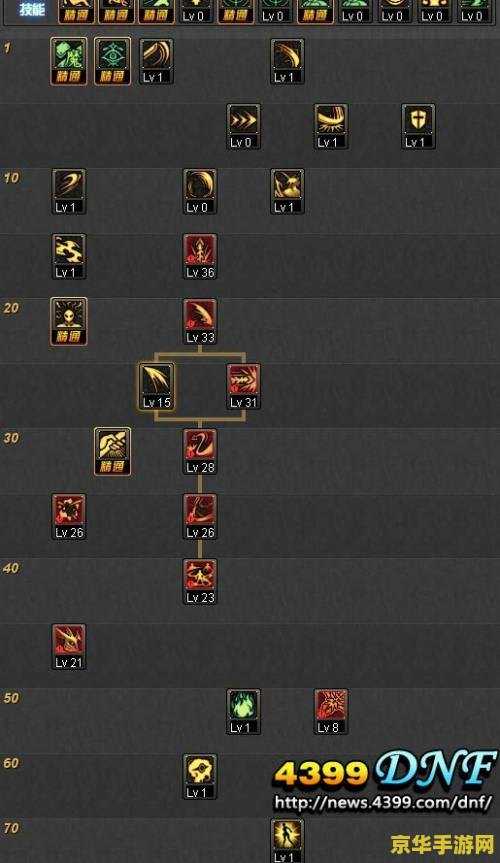Click the red skill icon labeled Lv 36
500x863 pixels.
(x=200, y=256)
